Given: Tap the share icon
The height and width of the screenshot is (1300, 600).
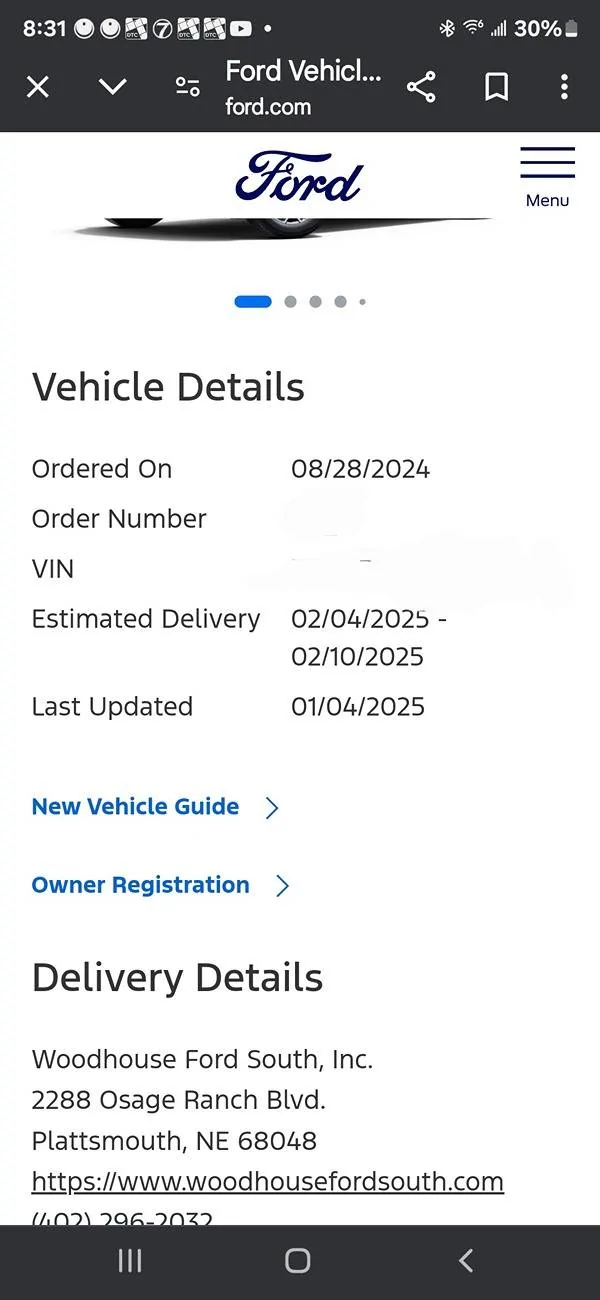Looking at the screenshot, I should pos(422,87).
